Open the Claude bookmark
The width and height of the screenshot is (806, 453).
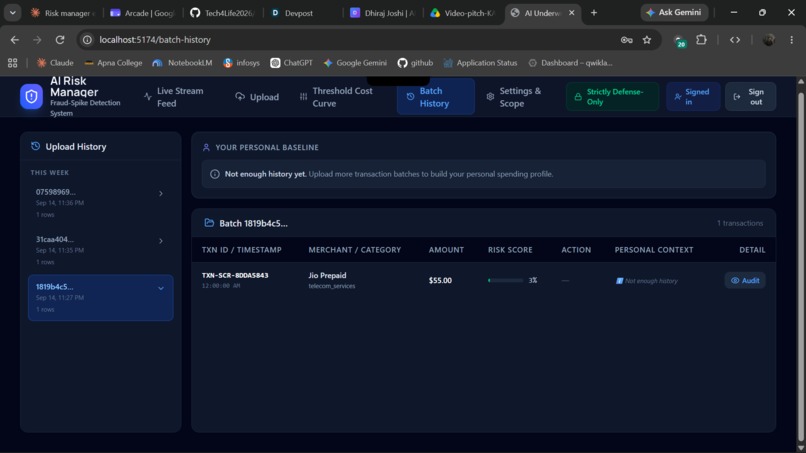pos(55,63)
